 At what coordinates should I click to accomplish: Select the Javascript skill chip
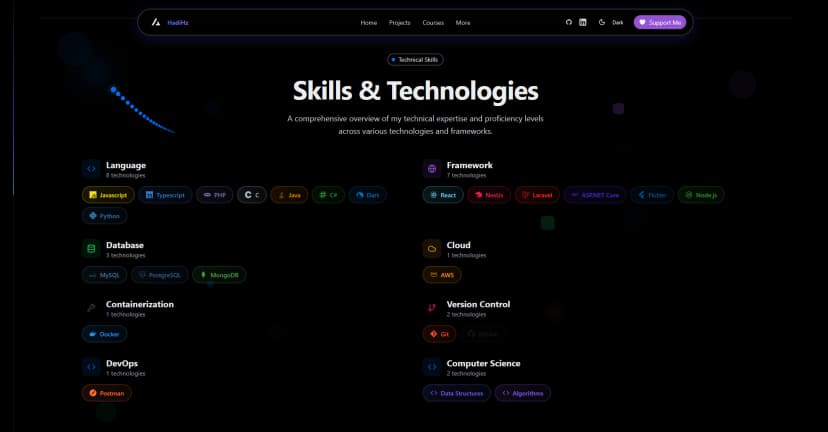(x=108, y=195)
